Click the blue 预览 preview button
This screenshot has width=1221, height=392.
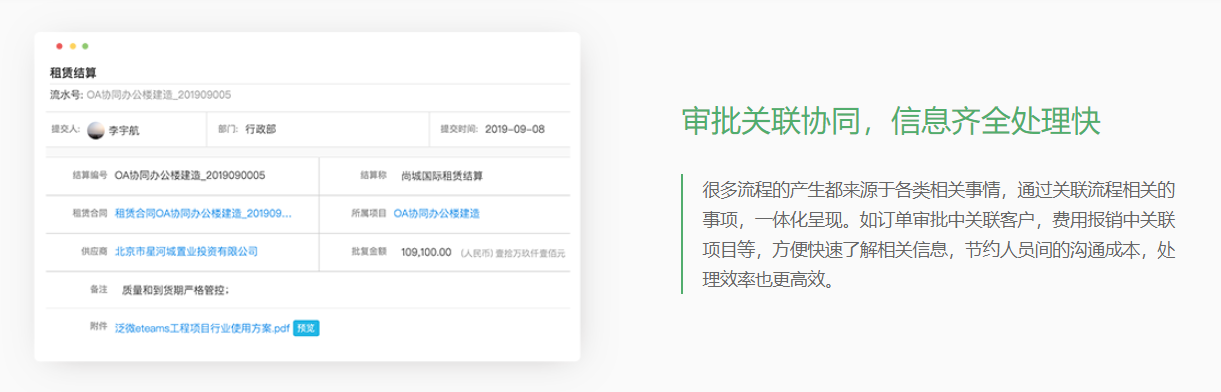pyautogui.click(x=306, y=328)
